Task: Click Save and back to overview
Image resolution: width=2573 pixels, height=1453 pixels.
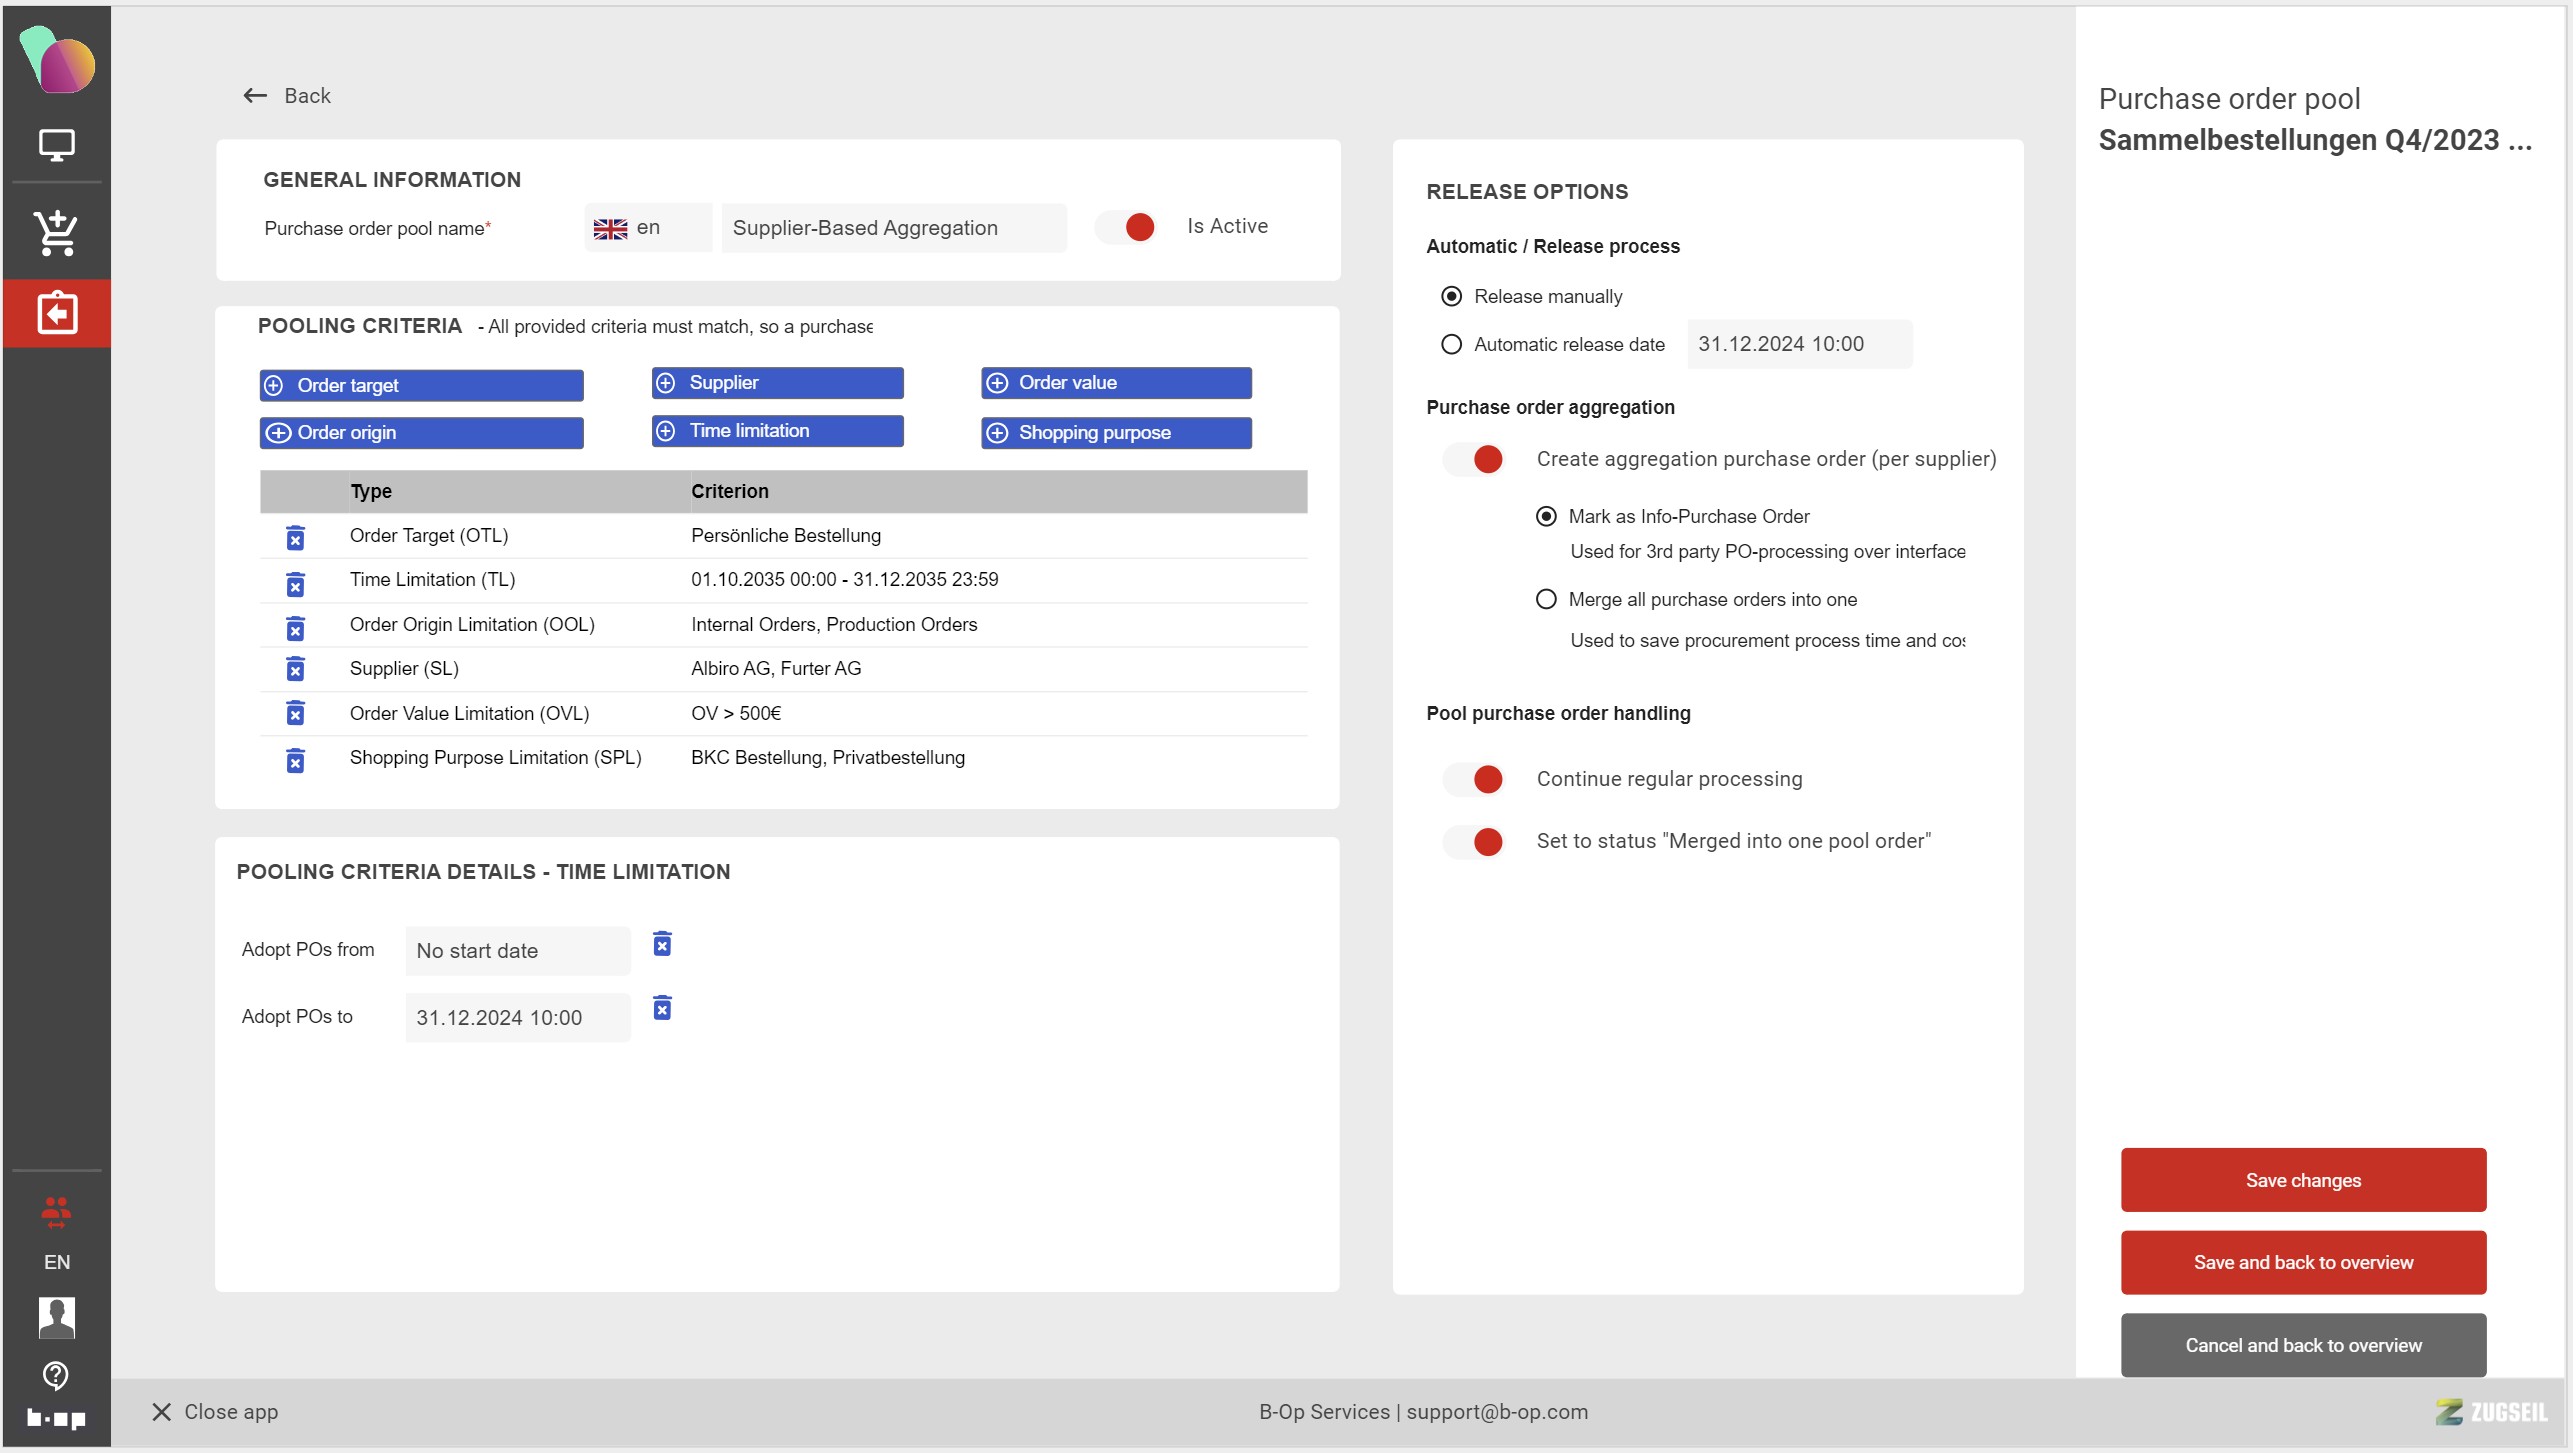Action: pos(2302,1262)
